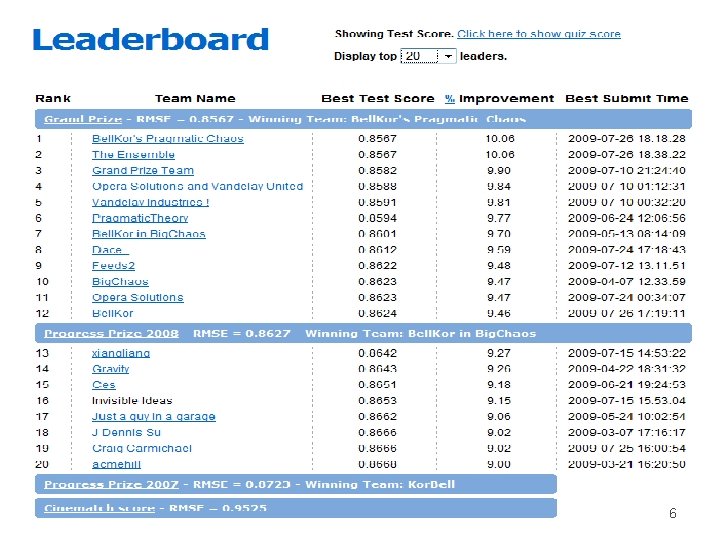Open Grand Prize Team link
Image resolution: width=720 pixels, height=540 pixels.
[143, 170]
